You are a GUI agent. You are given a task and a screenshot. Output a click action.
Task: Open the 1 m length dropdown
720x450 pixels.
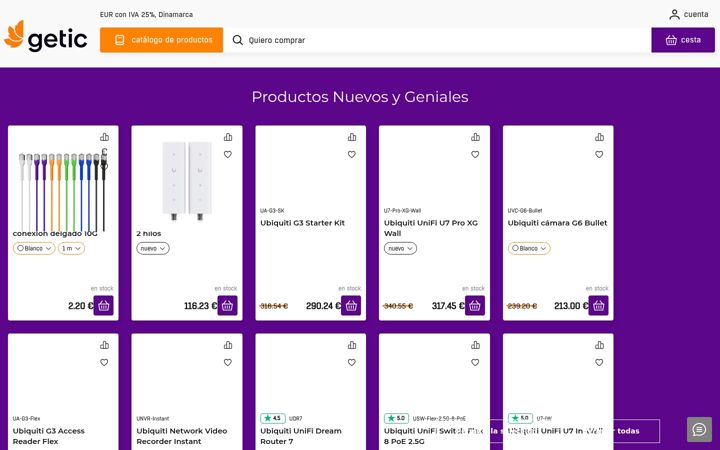coord(71,248)
